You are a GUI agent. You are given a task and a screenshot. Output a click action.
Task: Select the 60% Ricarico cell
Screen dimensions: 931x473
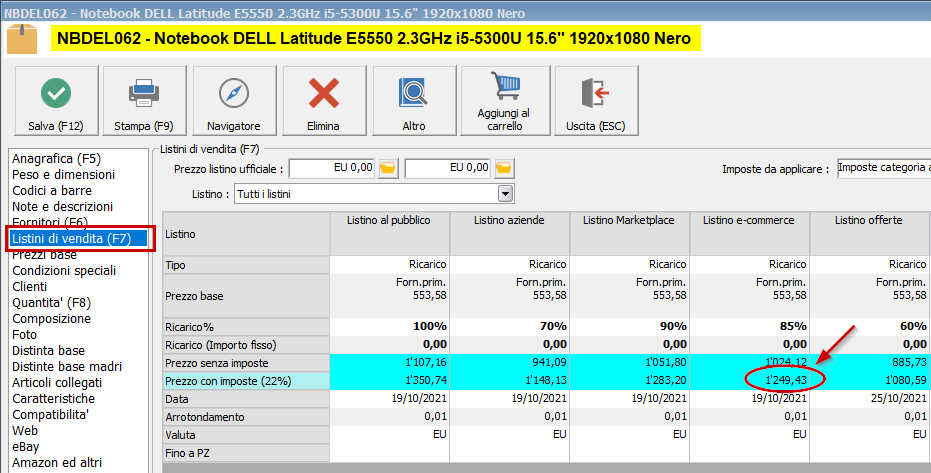click(869, 326)
